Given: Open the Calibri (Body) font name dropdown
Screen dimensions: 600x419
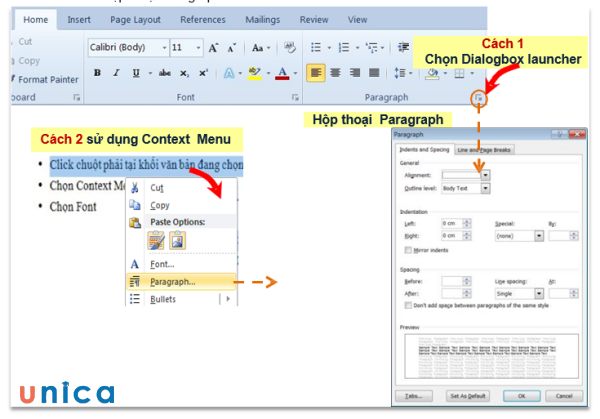Looking at the screenshot, I should tap(164, 47).
